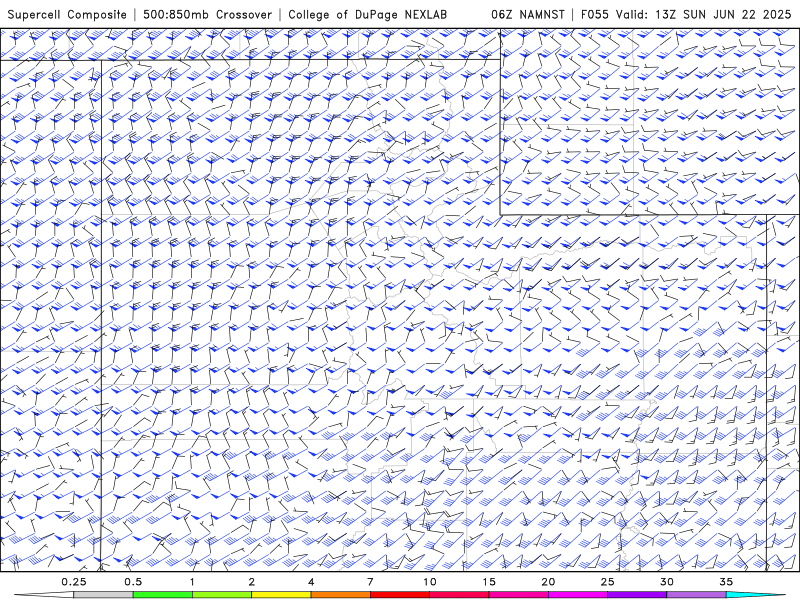Click the legend value '15'
800x600 pixels.
(489, 582)
